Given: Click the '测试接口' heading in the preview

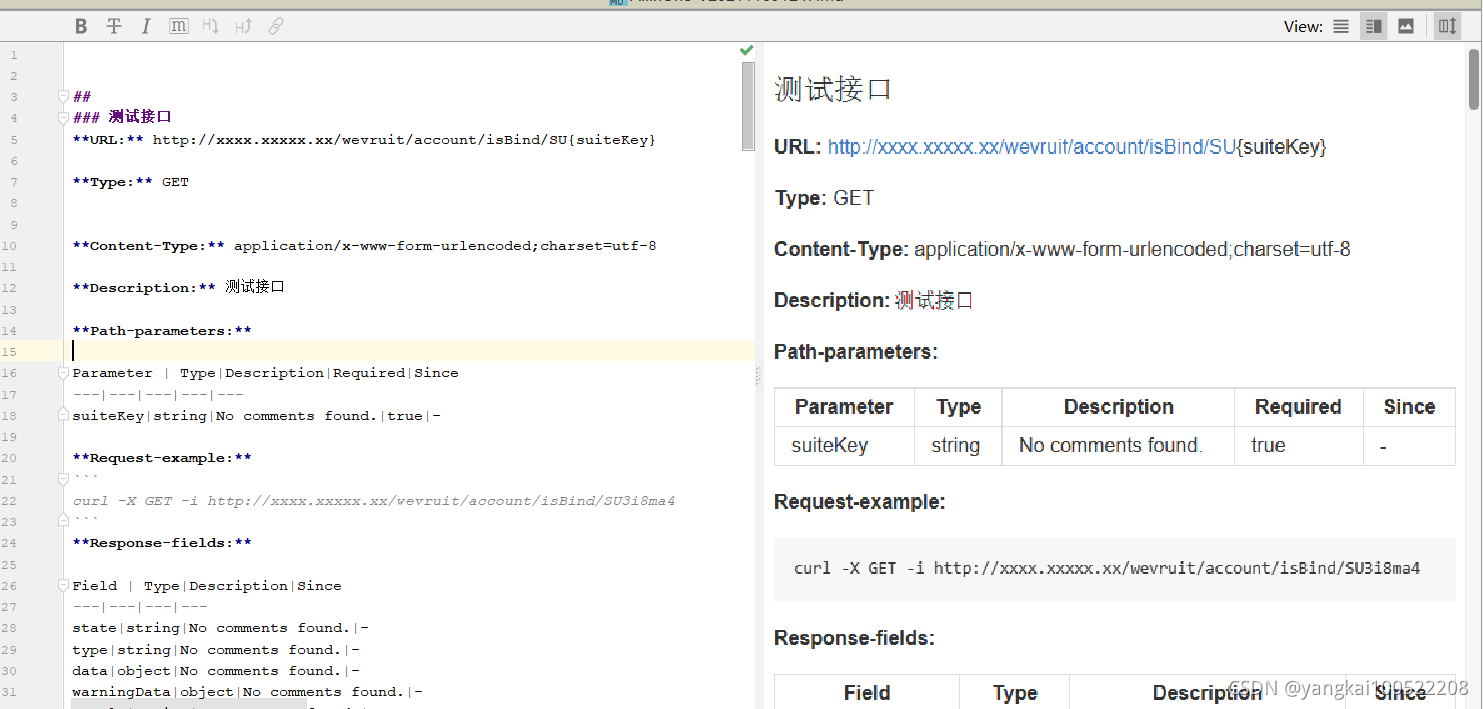Looking at the screenshot, I should pyautogui.click(x=833, y=90).
